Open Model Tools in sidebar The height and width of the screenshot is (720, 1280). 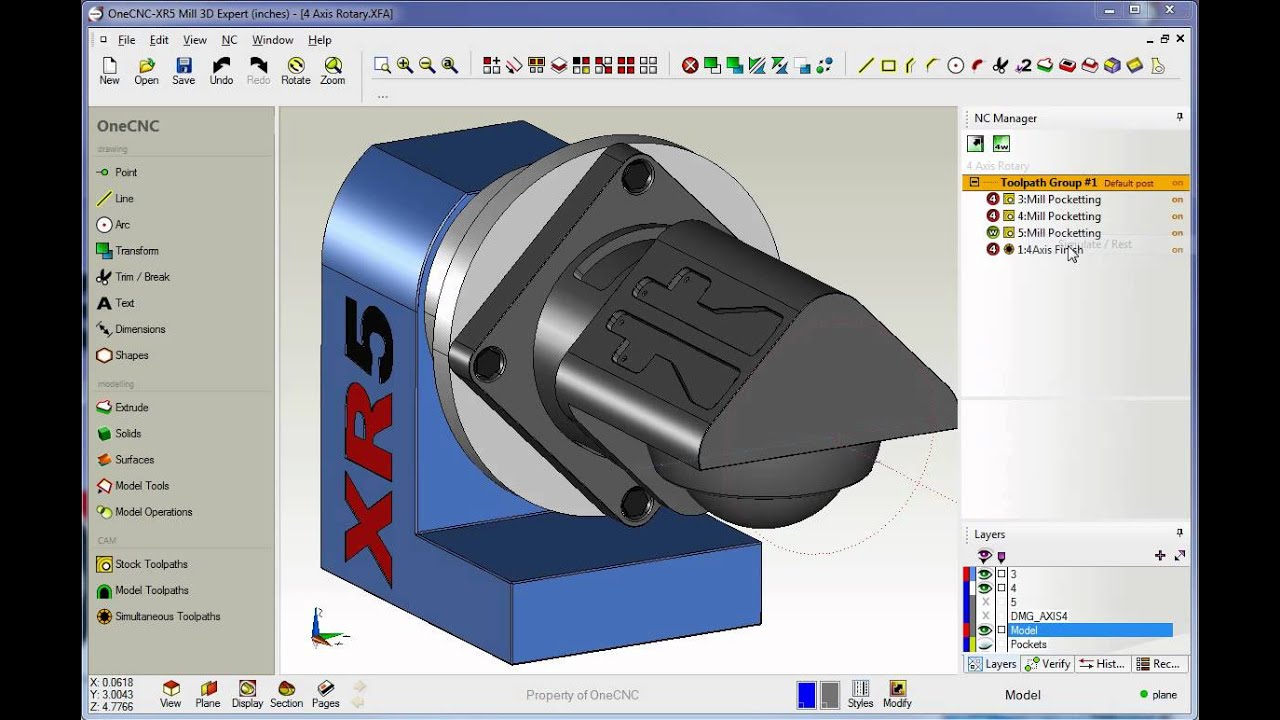click(x=133, y=485)
